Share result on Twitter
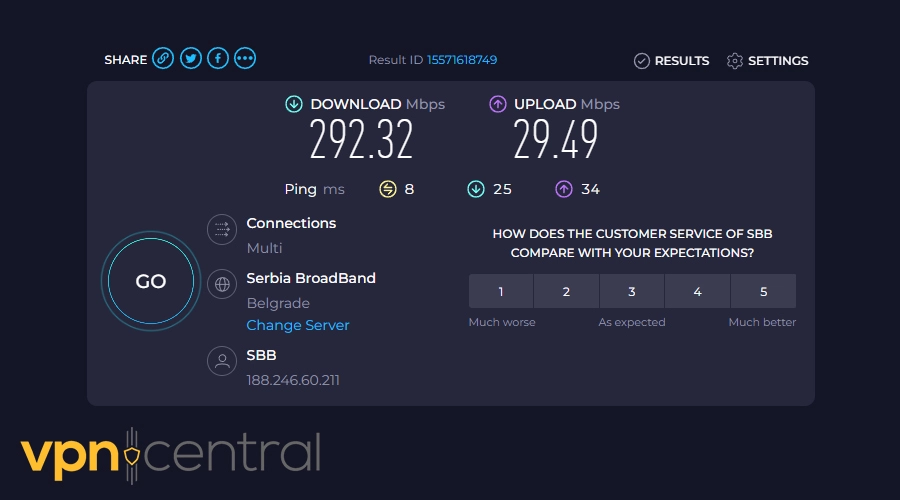Viewport: 900px width, 500px height. 191,59
